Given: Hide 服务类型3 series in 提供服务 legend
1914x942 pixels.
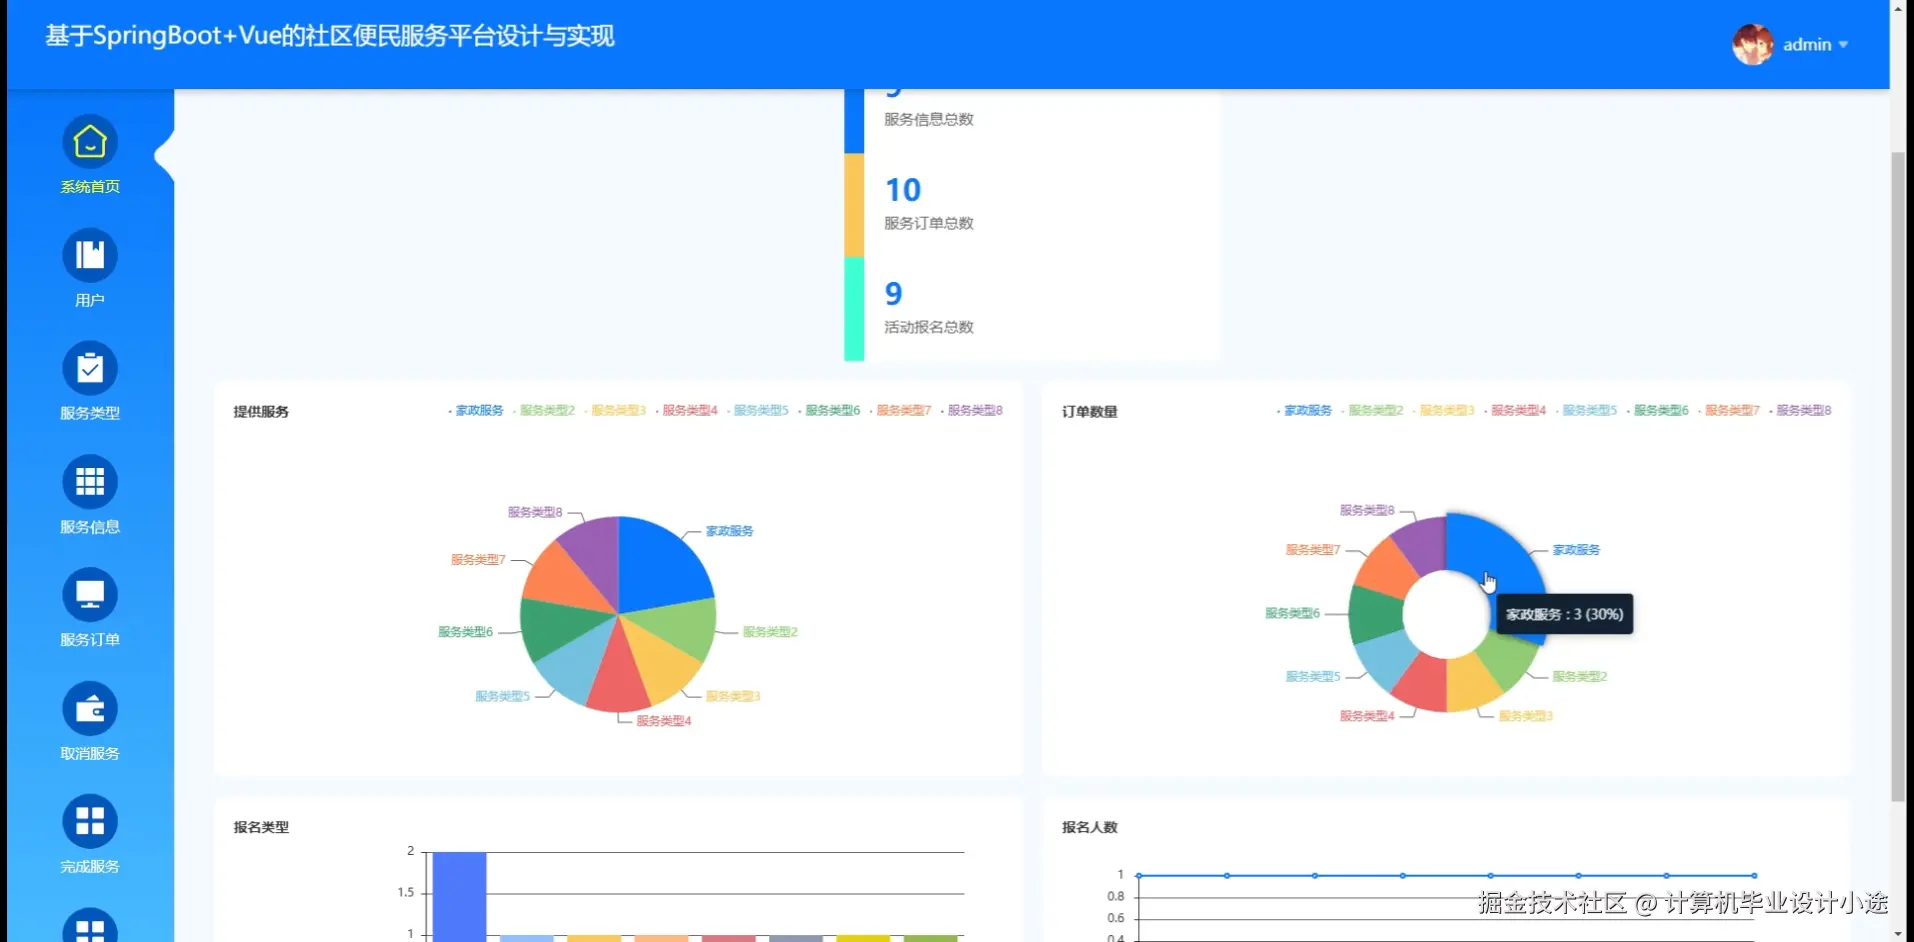Looking at the screenshot, I should tap(615, 410).
